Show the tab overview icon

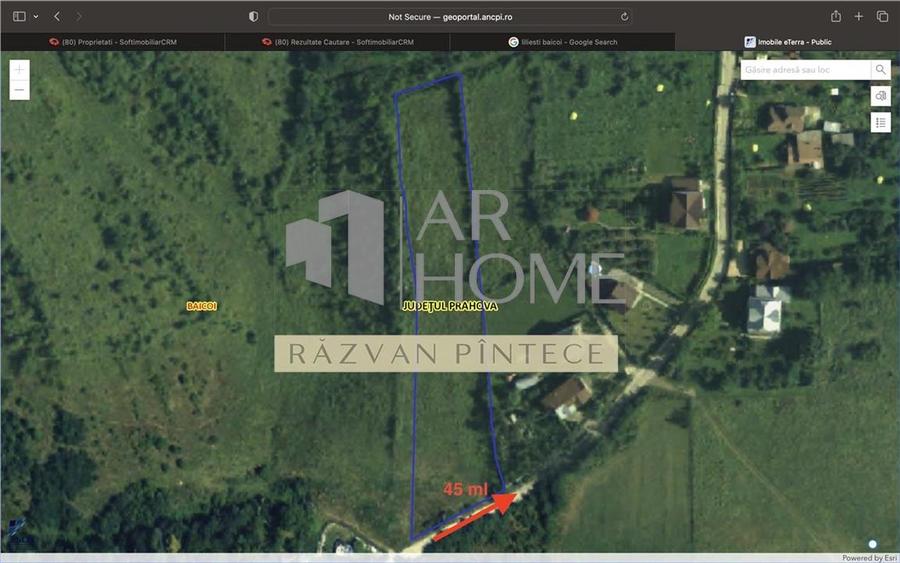[x=882, y=17]
